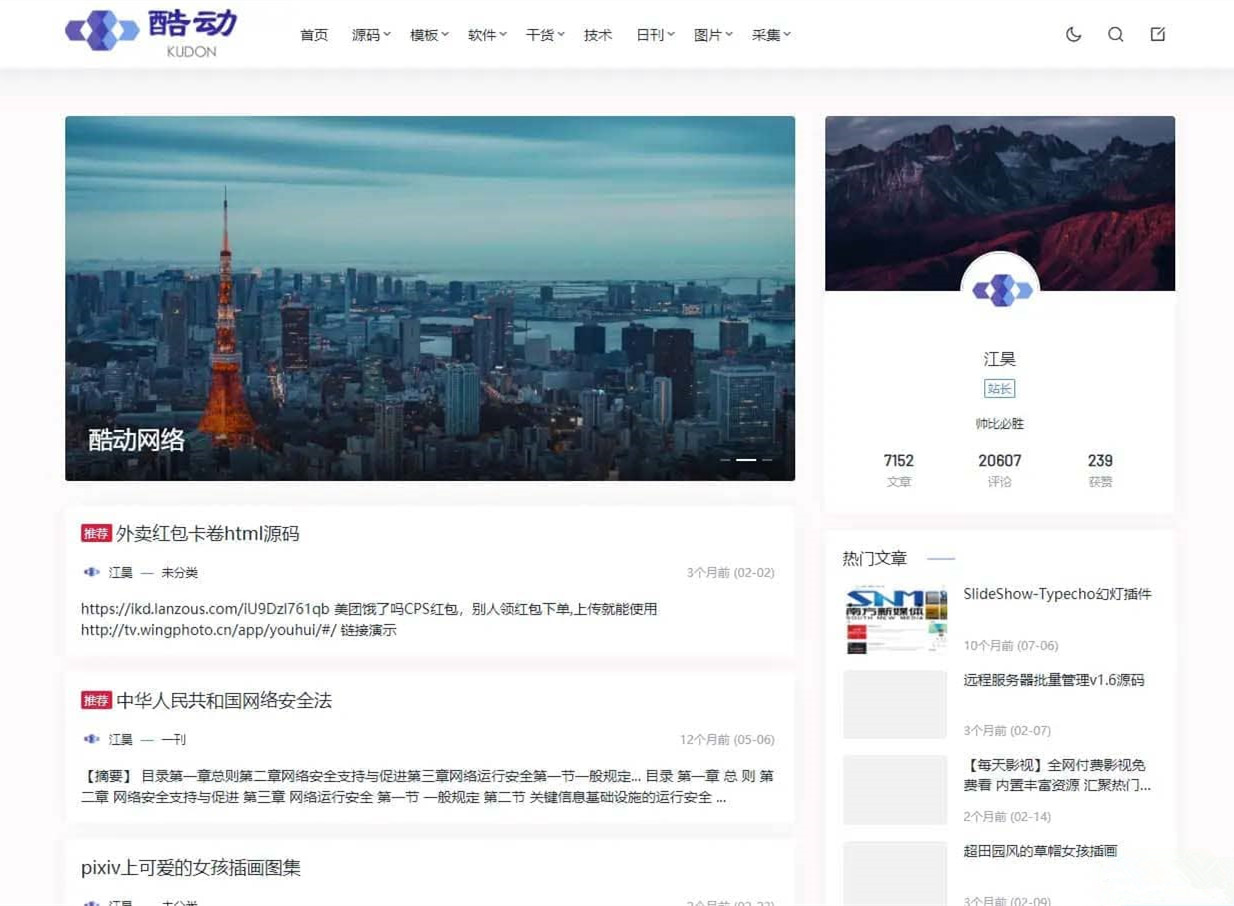Open the post 外卖红包卡卷html源码
The width and height of the screenshot is (1234, 906).
[208, 534]
